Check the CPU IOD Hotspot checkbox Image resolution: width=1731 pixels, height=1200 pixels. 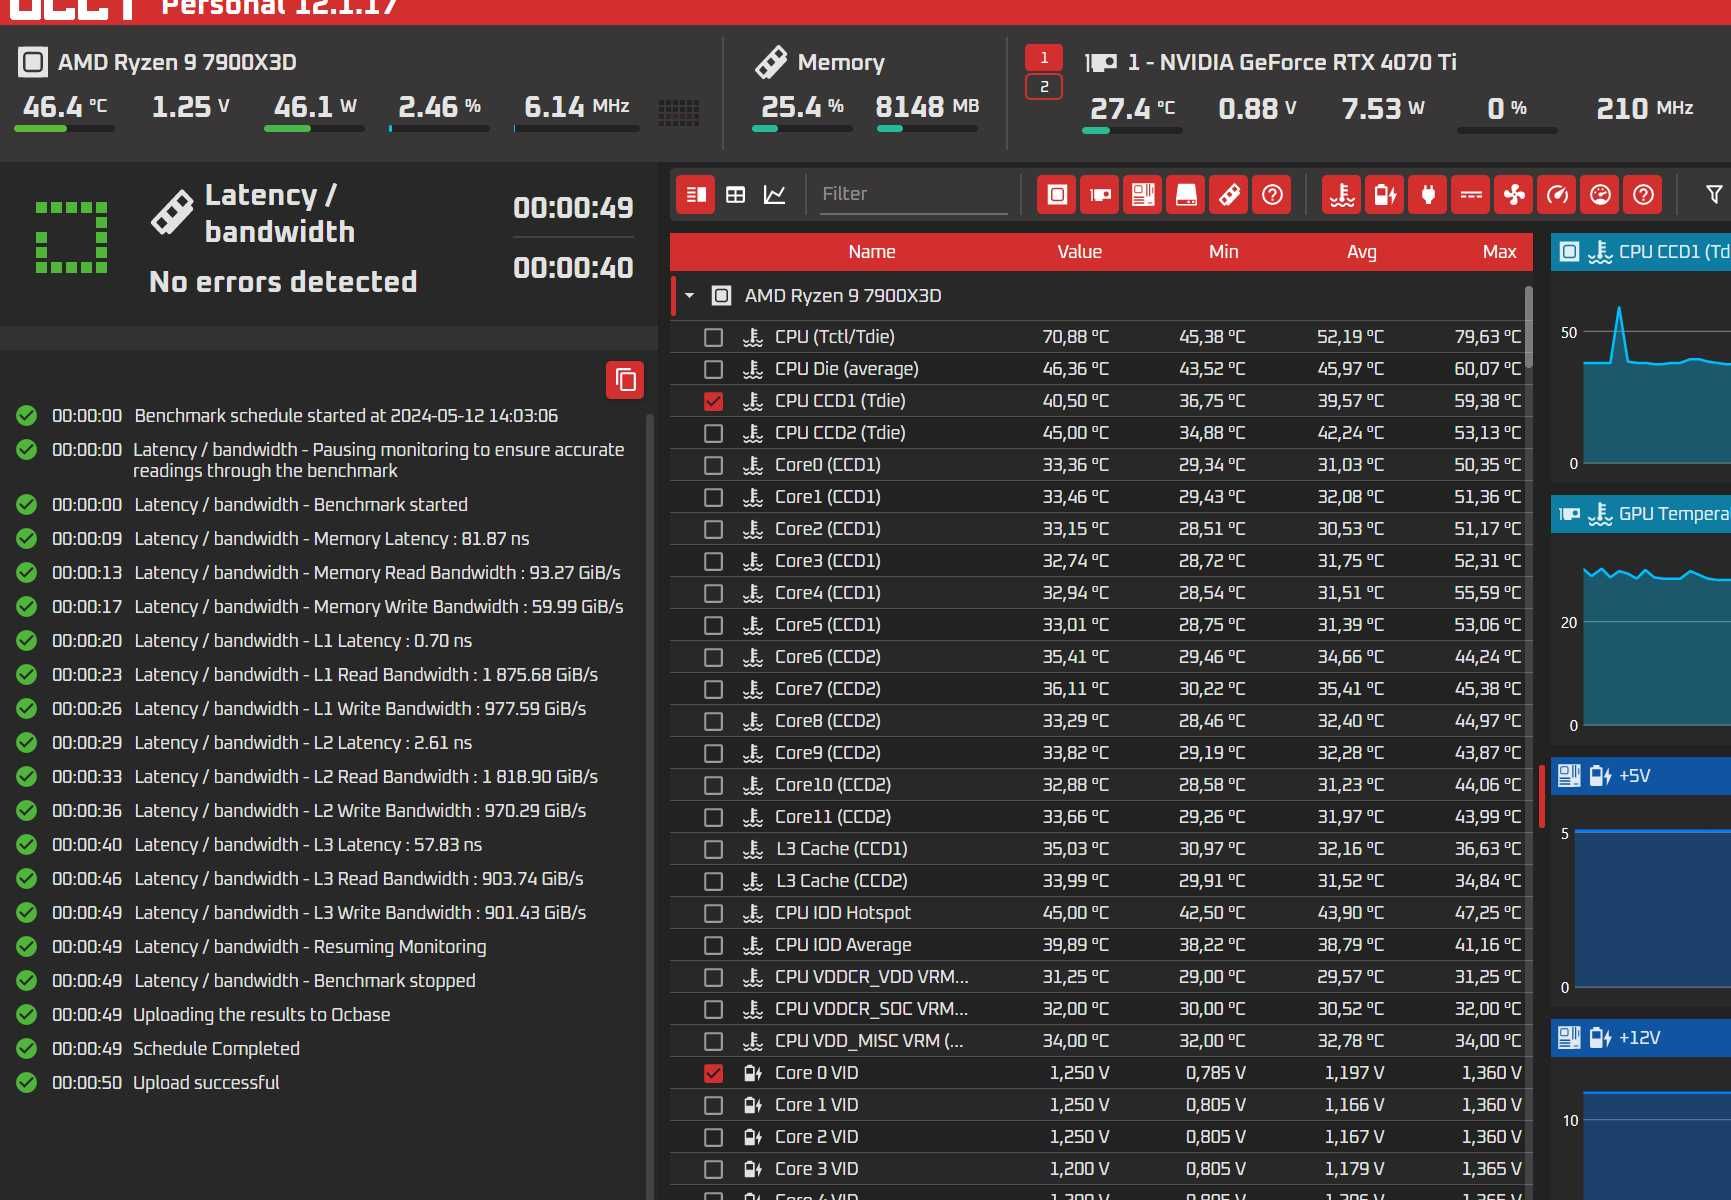click(713, 913)
